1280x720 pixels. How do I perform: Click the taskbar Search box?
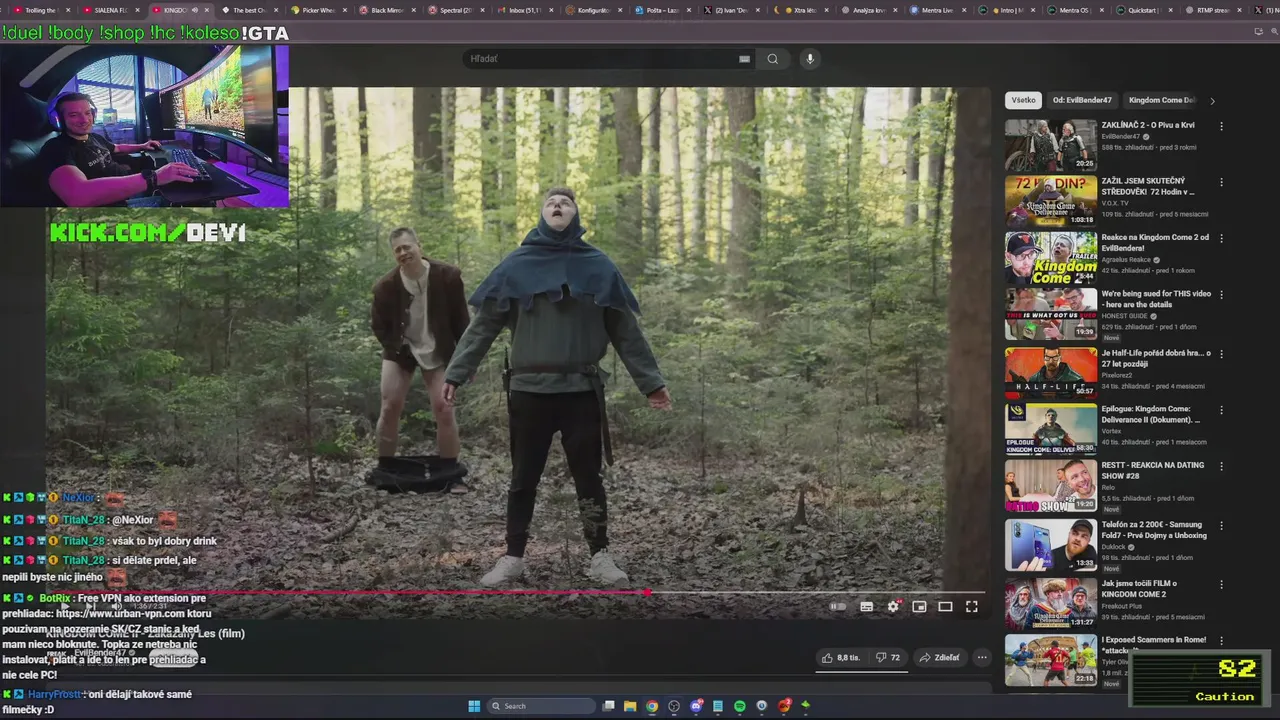click(540, 706)
